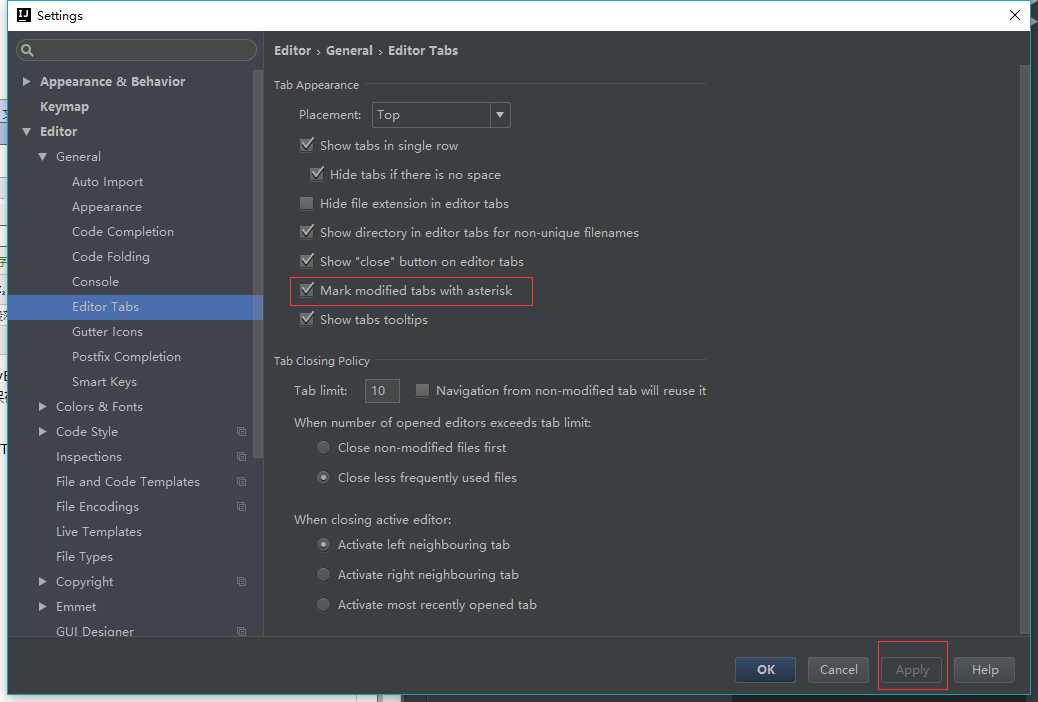1038x702 pixels.
Task: Select Editor Tabs in tree
Action: tap(135, 307)
